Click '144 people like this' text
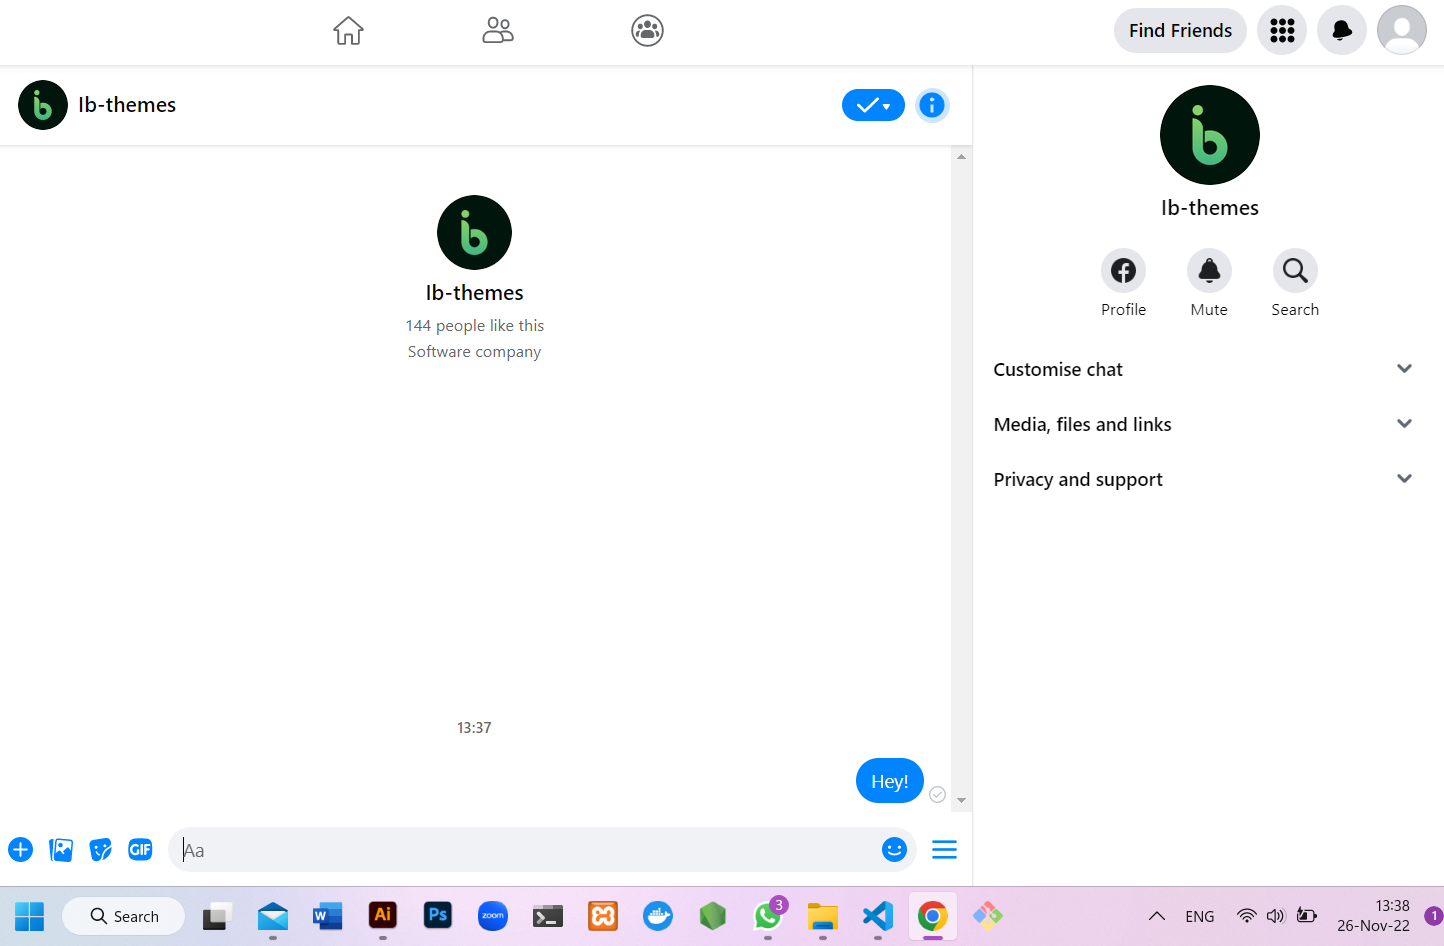 (474, 326)
